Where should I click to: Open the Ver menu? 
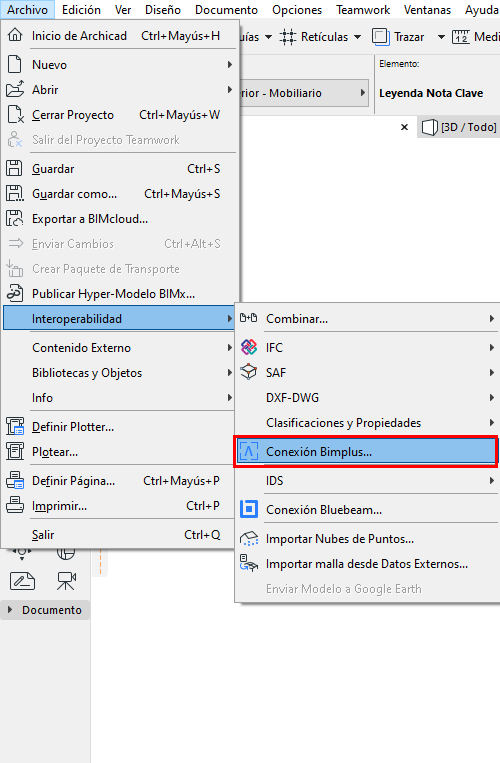tap(123, 10)
